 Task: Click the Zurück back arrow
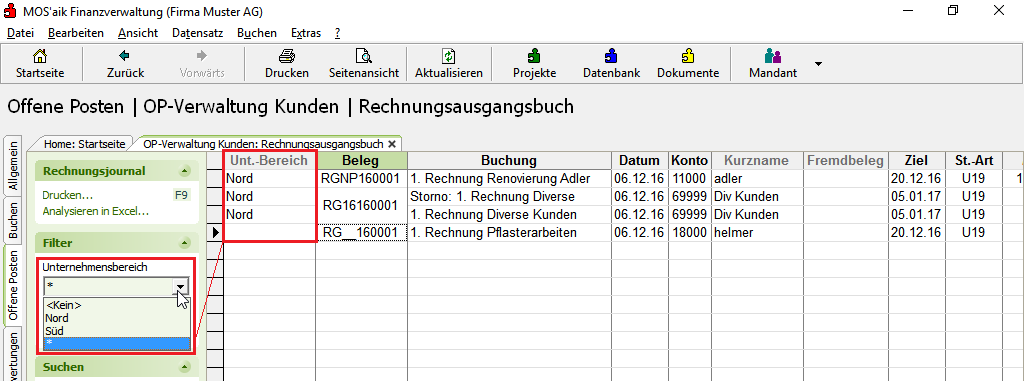click(125, 63)
